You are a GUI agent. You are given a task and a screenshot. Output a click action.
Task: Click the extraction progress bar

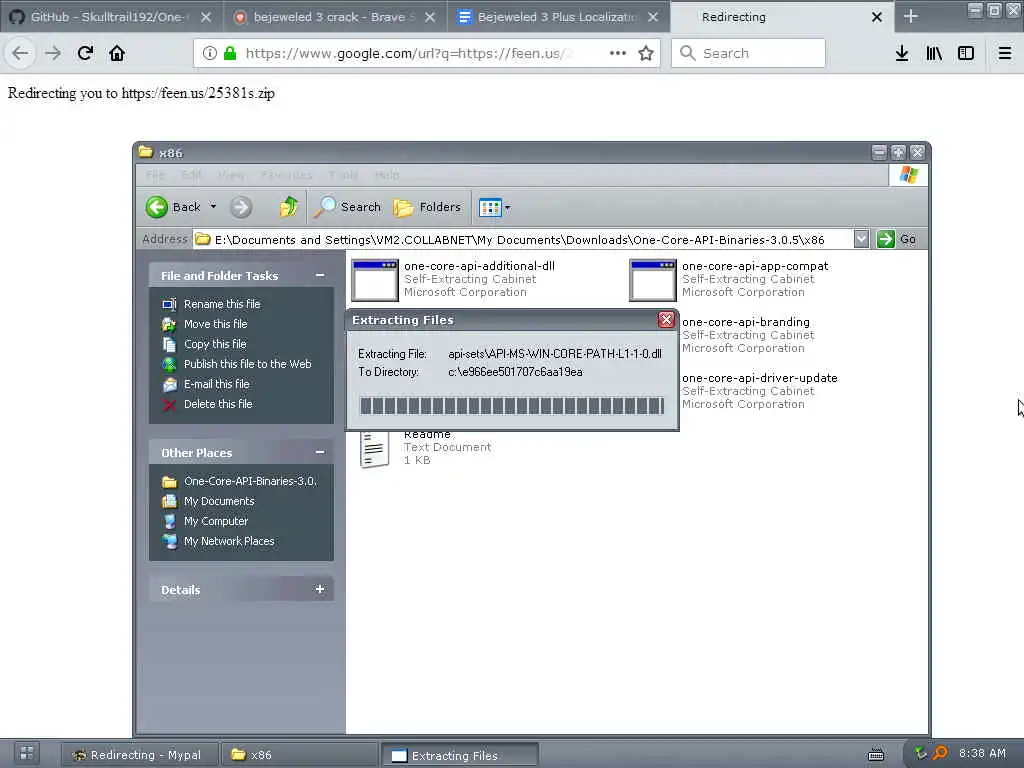(512, 406)
